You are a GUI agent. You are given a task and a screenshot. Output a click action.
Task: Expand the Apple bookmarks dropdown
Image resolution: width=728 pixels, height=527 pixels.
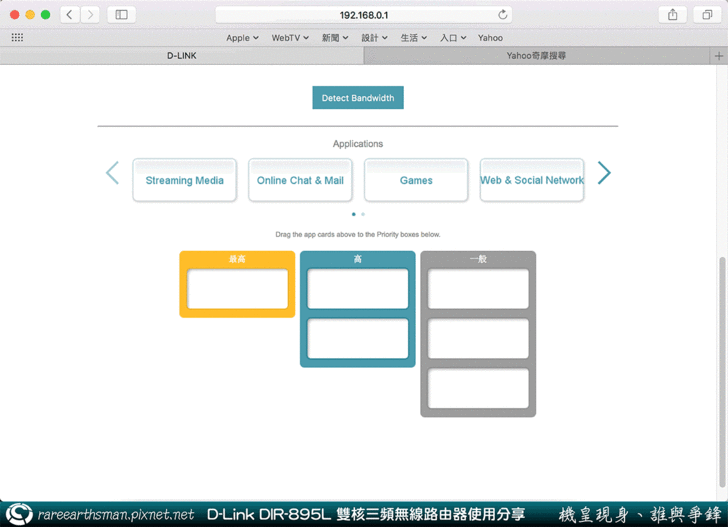[242, 38]
